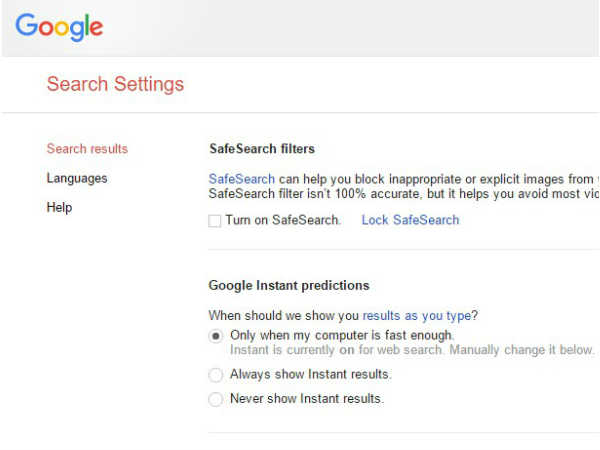Select 'Only when my computer is fast enough' radio button

click(216, 336)
